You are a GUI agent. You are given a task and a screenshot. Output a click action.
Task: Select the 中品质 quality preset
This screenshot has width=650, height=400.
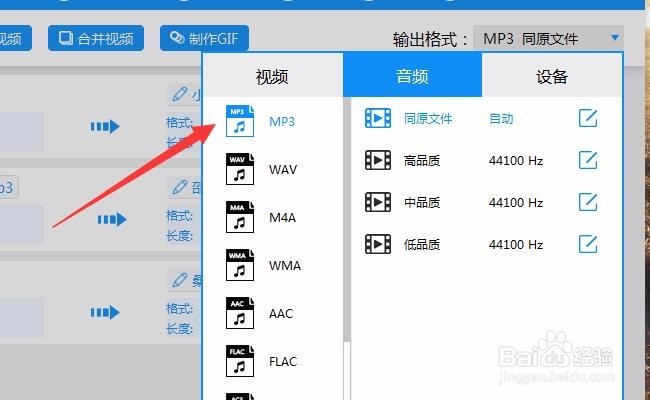pyautogui.click(x=422, y=202)
